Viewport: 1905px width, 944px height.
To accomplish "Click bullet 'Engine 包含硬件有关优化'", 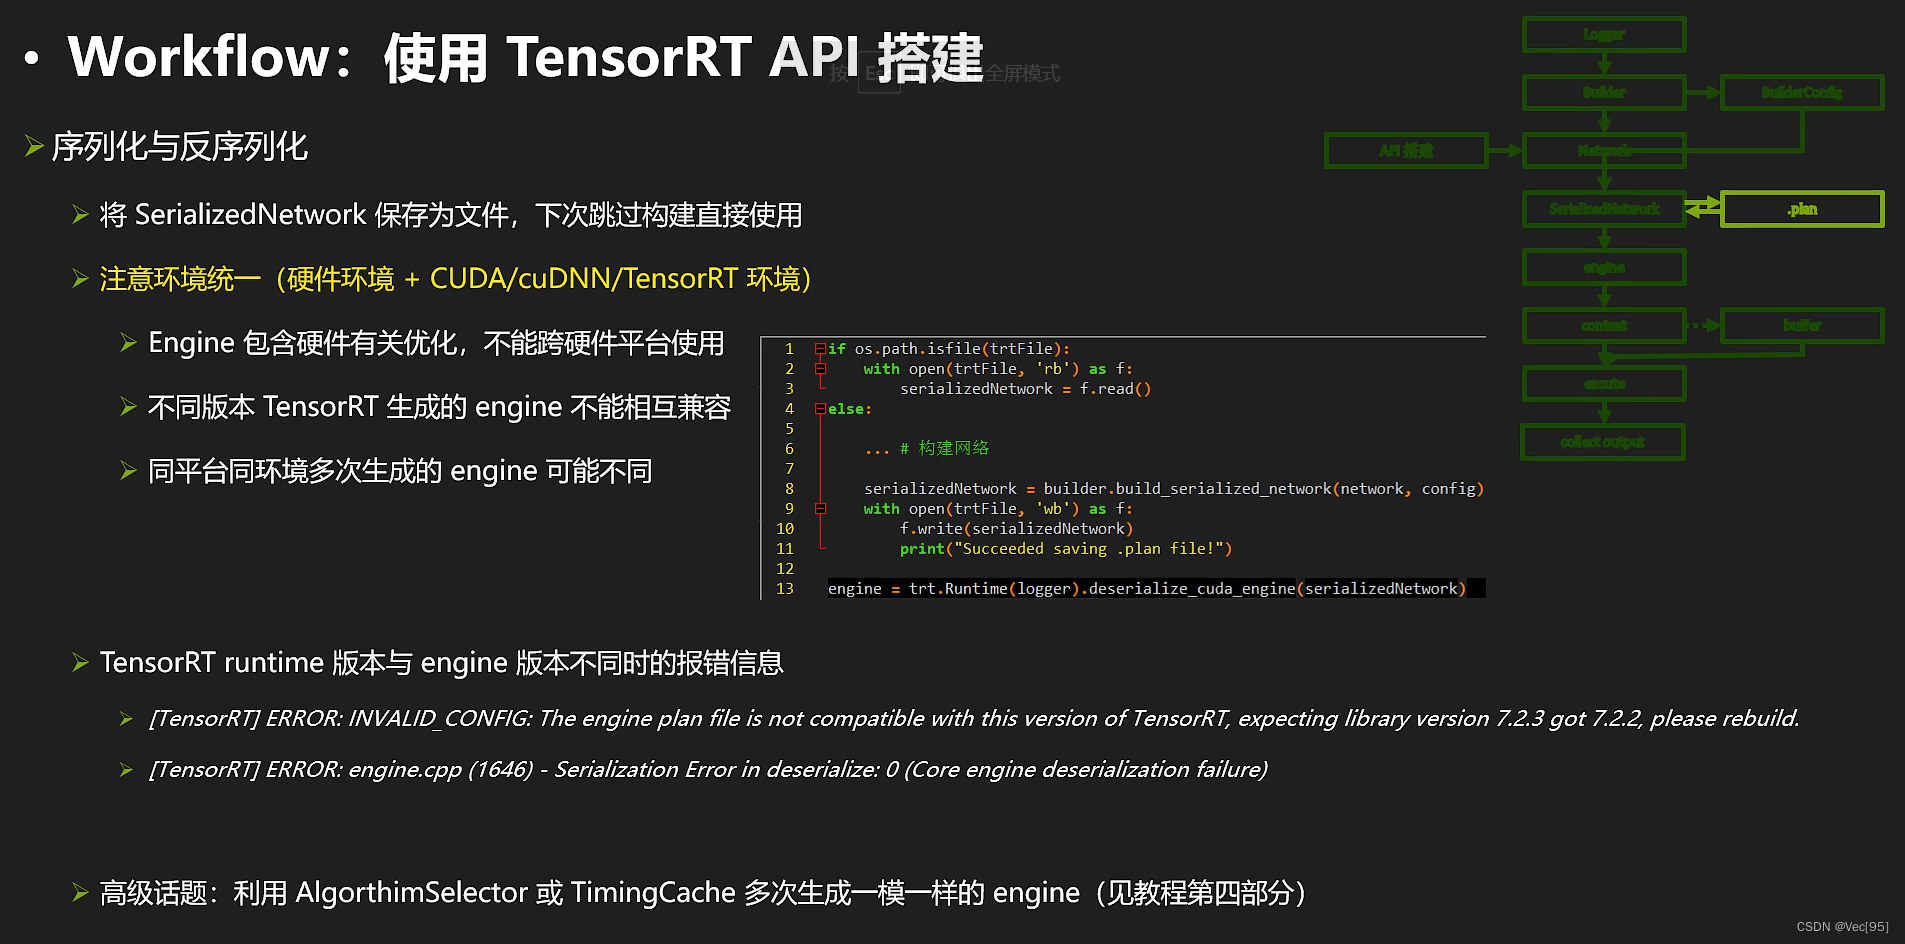I will tap(436, 343).
